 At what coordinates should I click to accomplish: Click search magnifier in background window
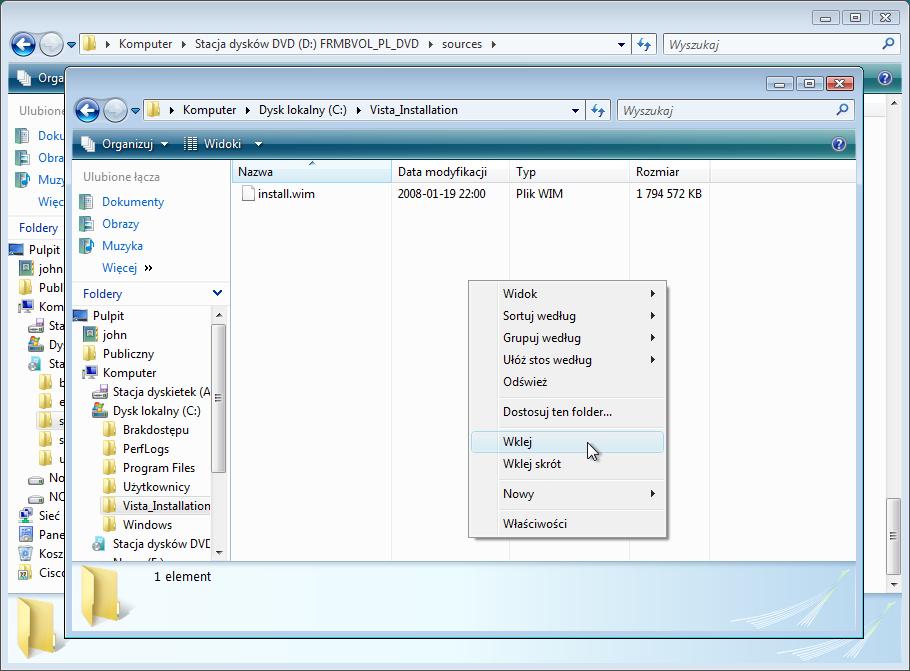point(888,44)
